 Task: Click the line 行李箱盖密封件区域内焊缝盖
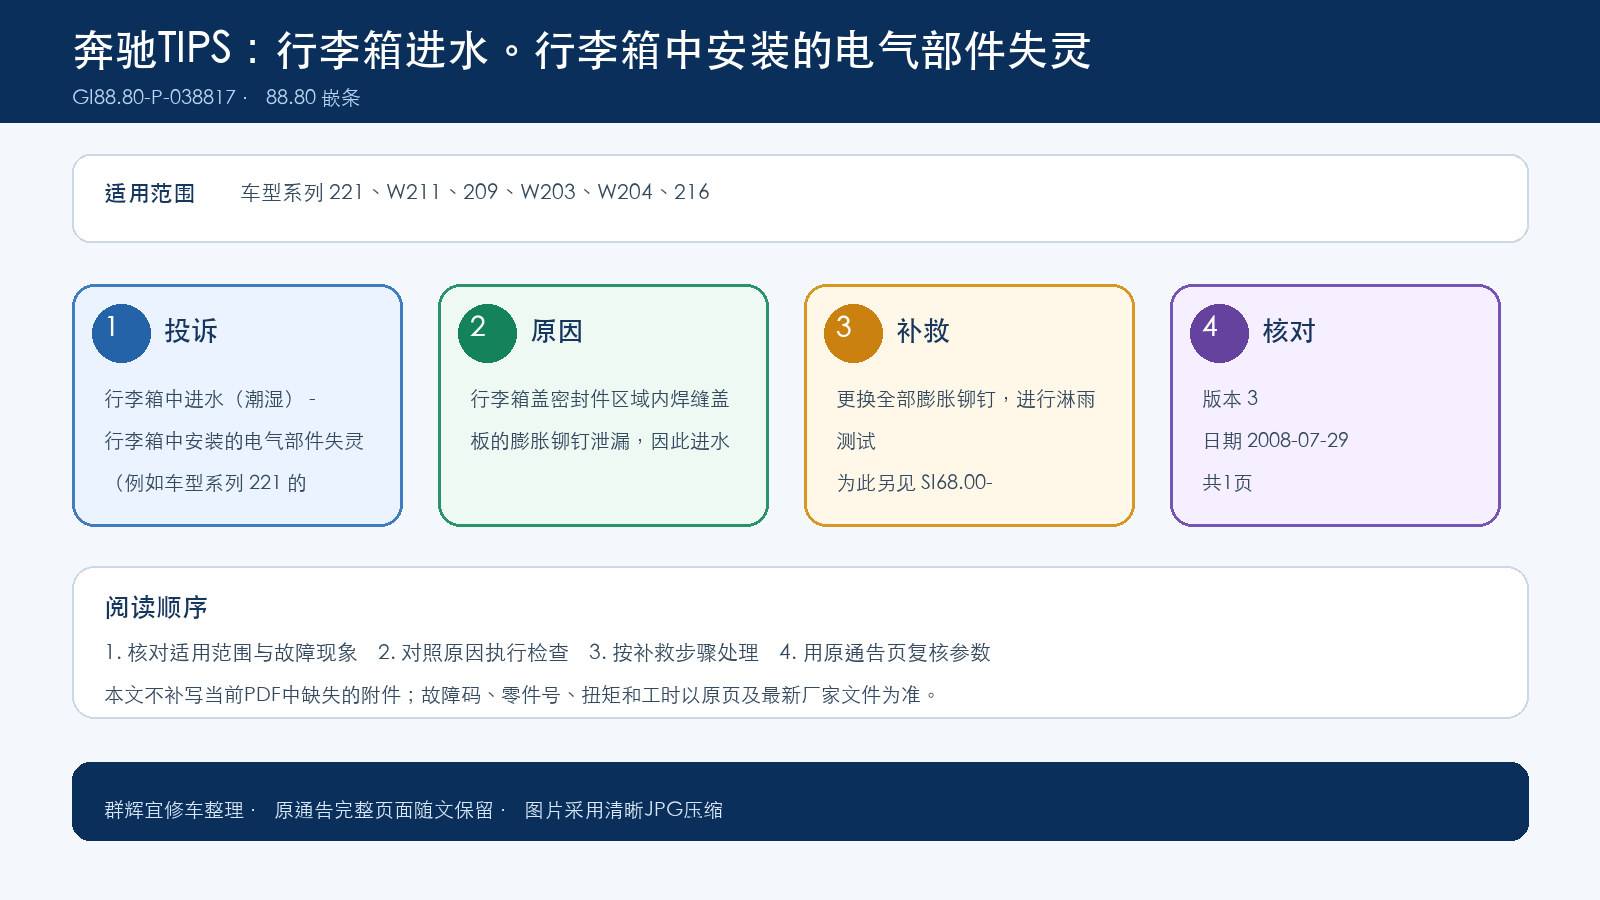600,399
